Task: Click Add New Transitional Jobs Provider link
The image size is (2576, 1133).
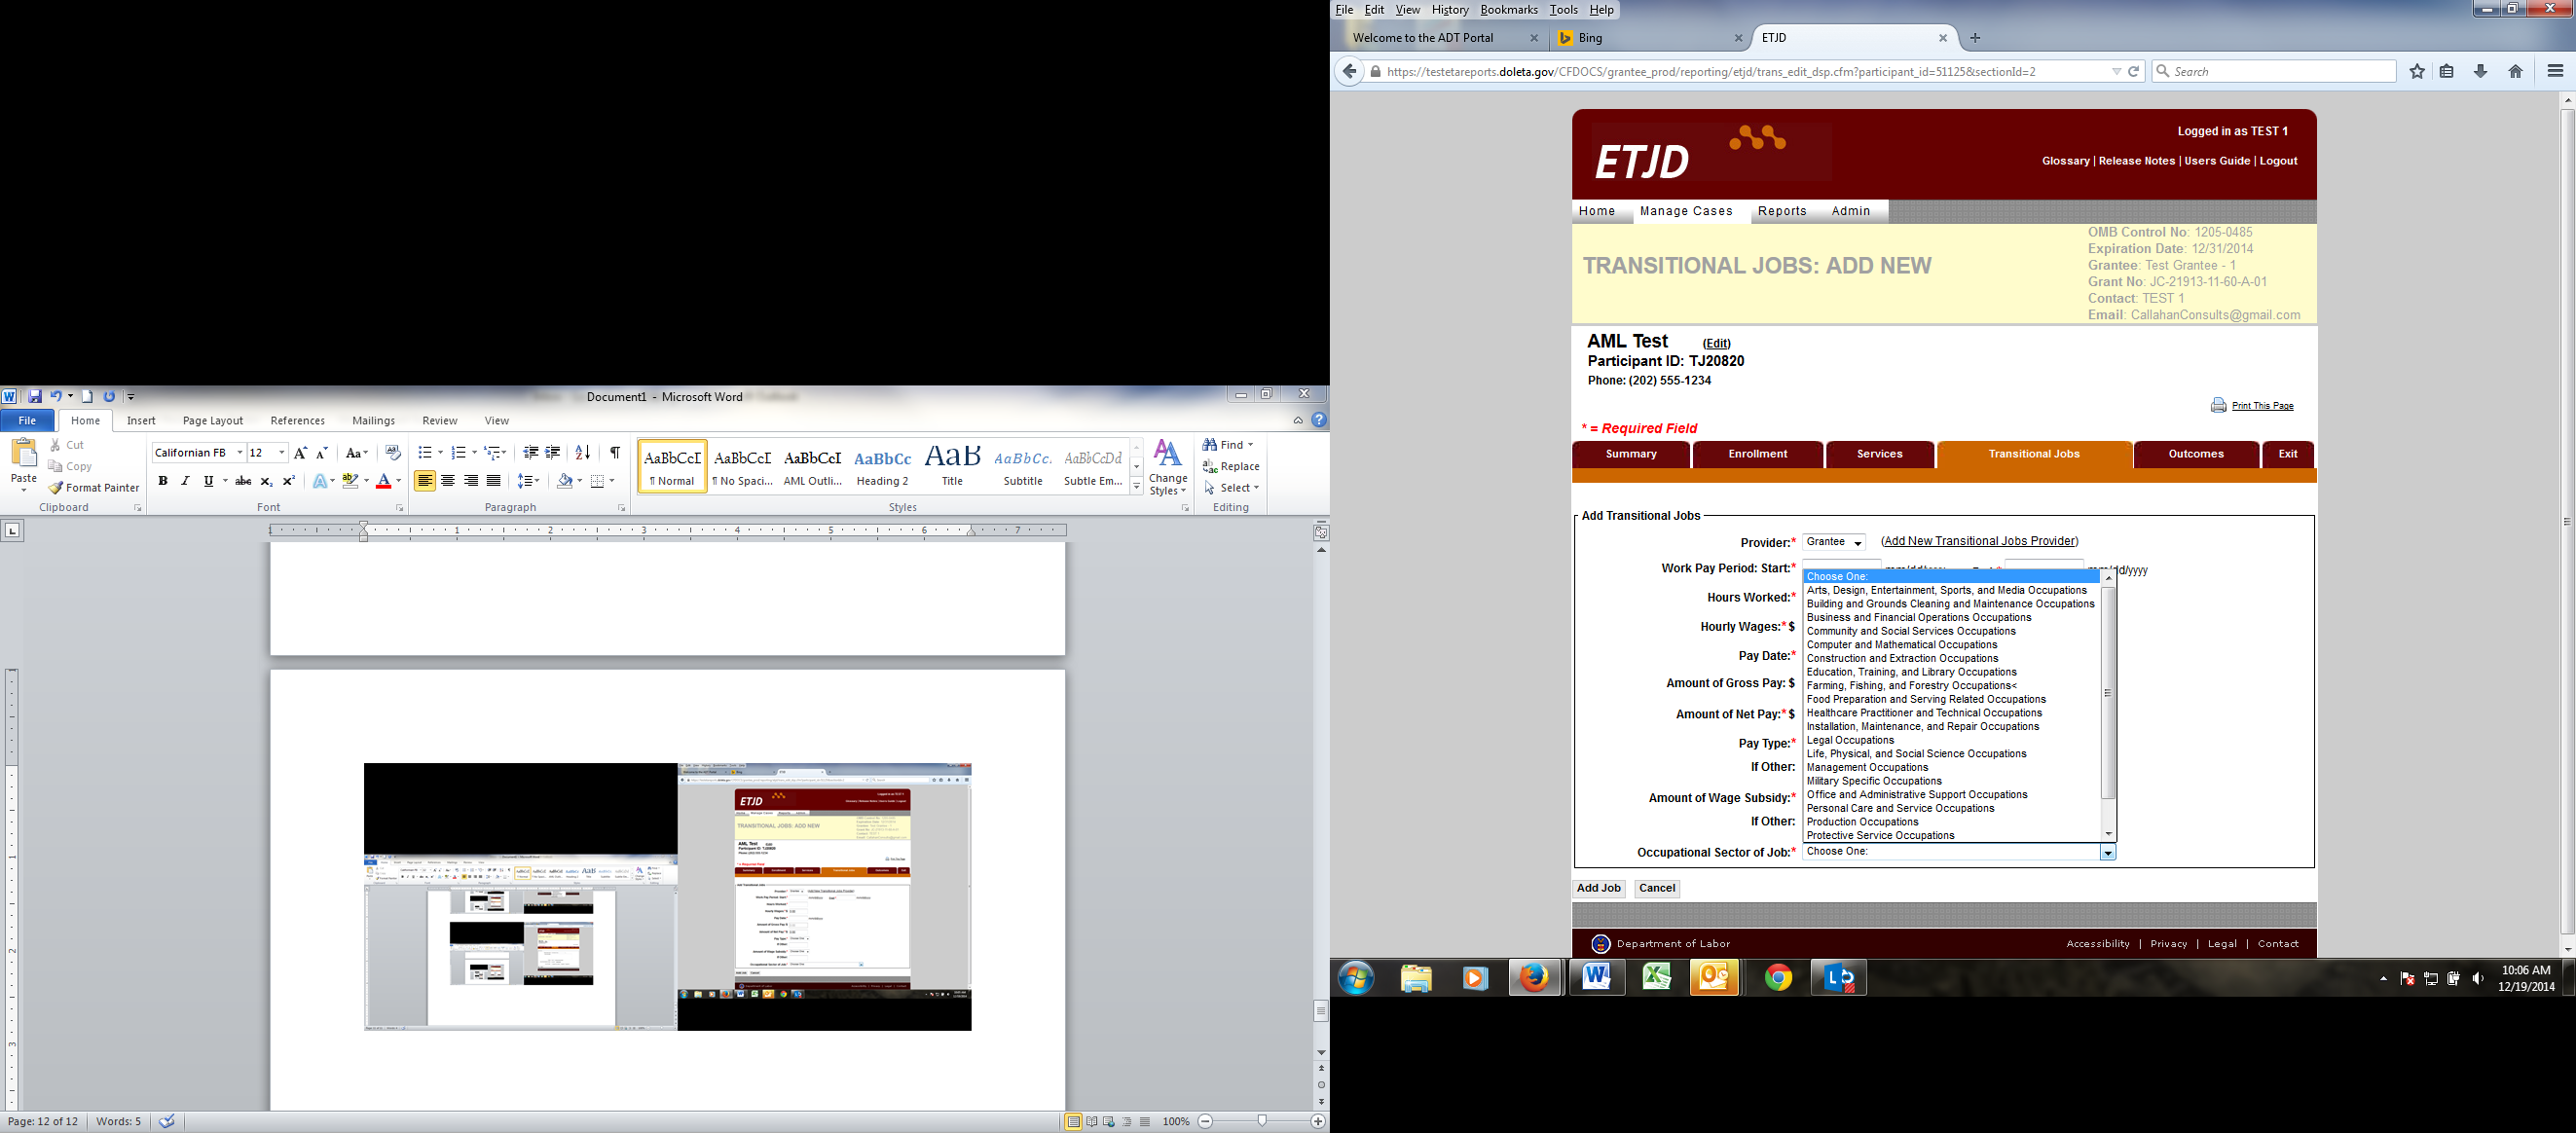Action: [x=1979, y=541]
